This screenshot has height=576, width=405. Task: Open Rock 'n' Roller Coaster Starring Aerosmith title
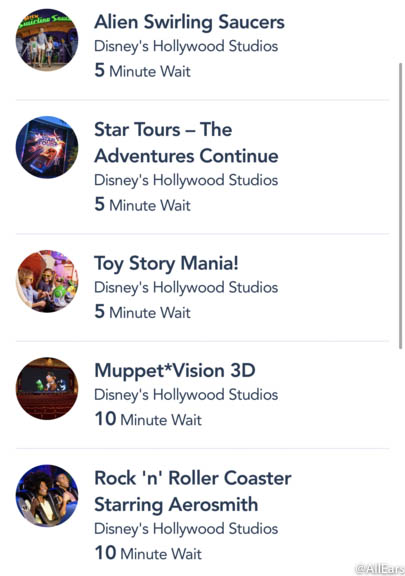point(193,491)
